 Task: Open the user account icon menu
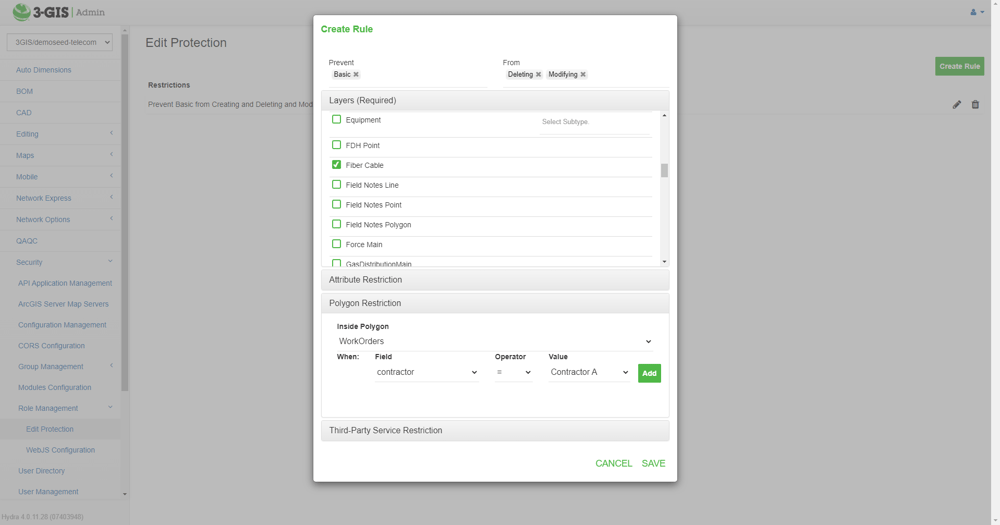(977, 12)
